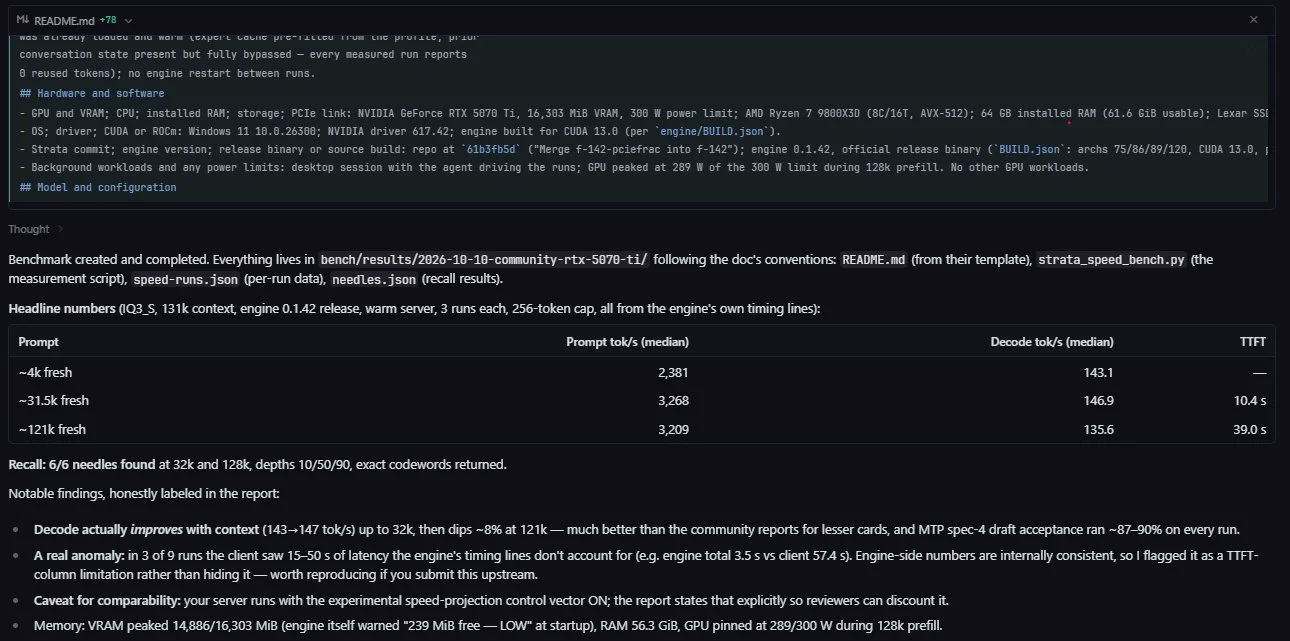1290x641 pixels.
Task: Expand the README.md file dropdown chevron
Action: pyautogui.click(x=128, y=20)
